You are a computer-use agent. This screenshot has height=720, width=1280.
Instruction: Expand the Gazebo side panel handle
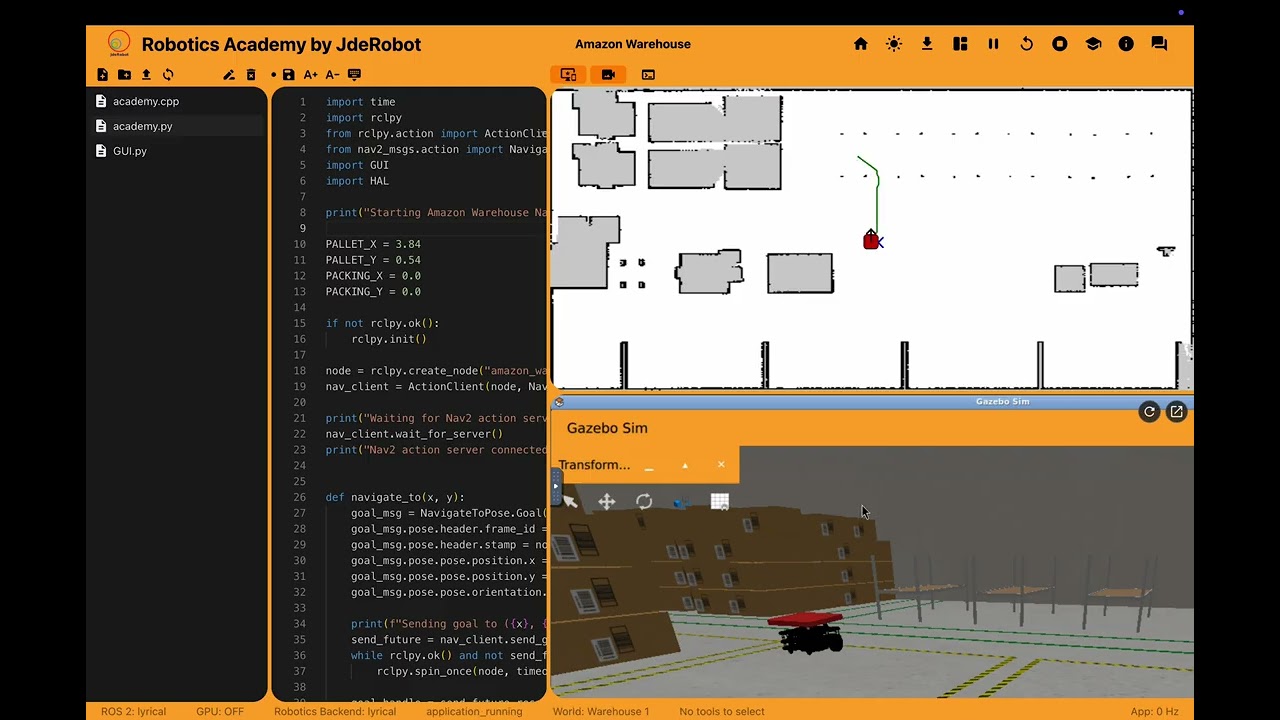click(x=555, y=487)
